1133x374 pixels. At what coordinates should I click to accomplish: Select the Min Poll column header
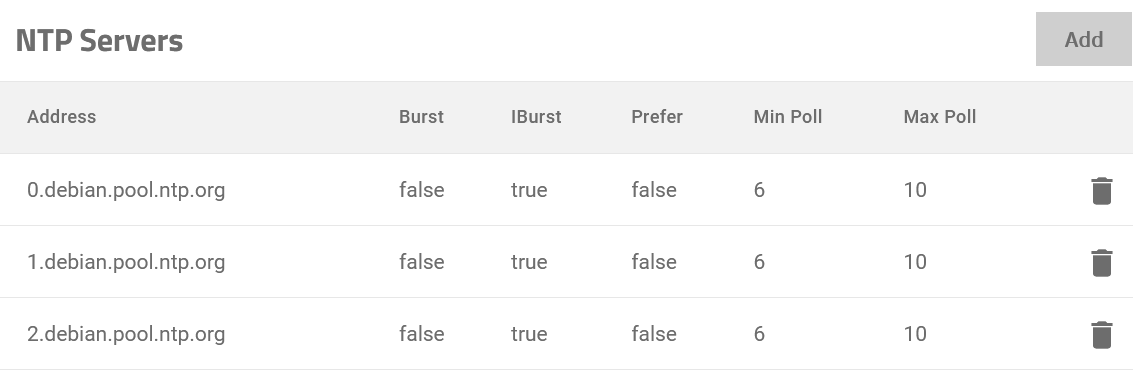point(788,117)
